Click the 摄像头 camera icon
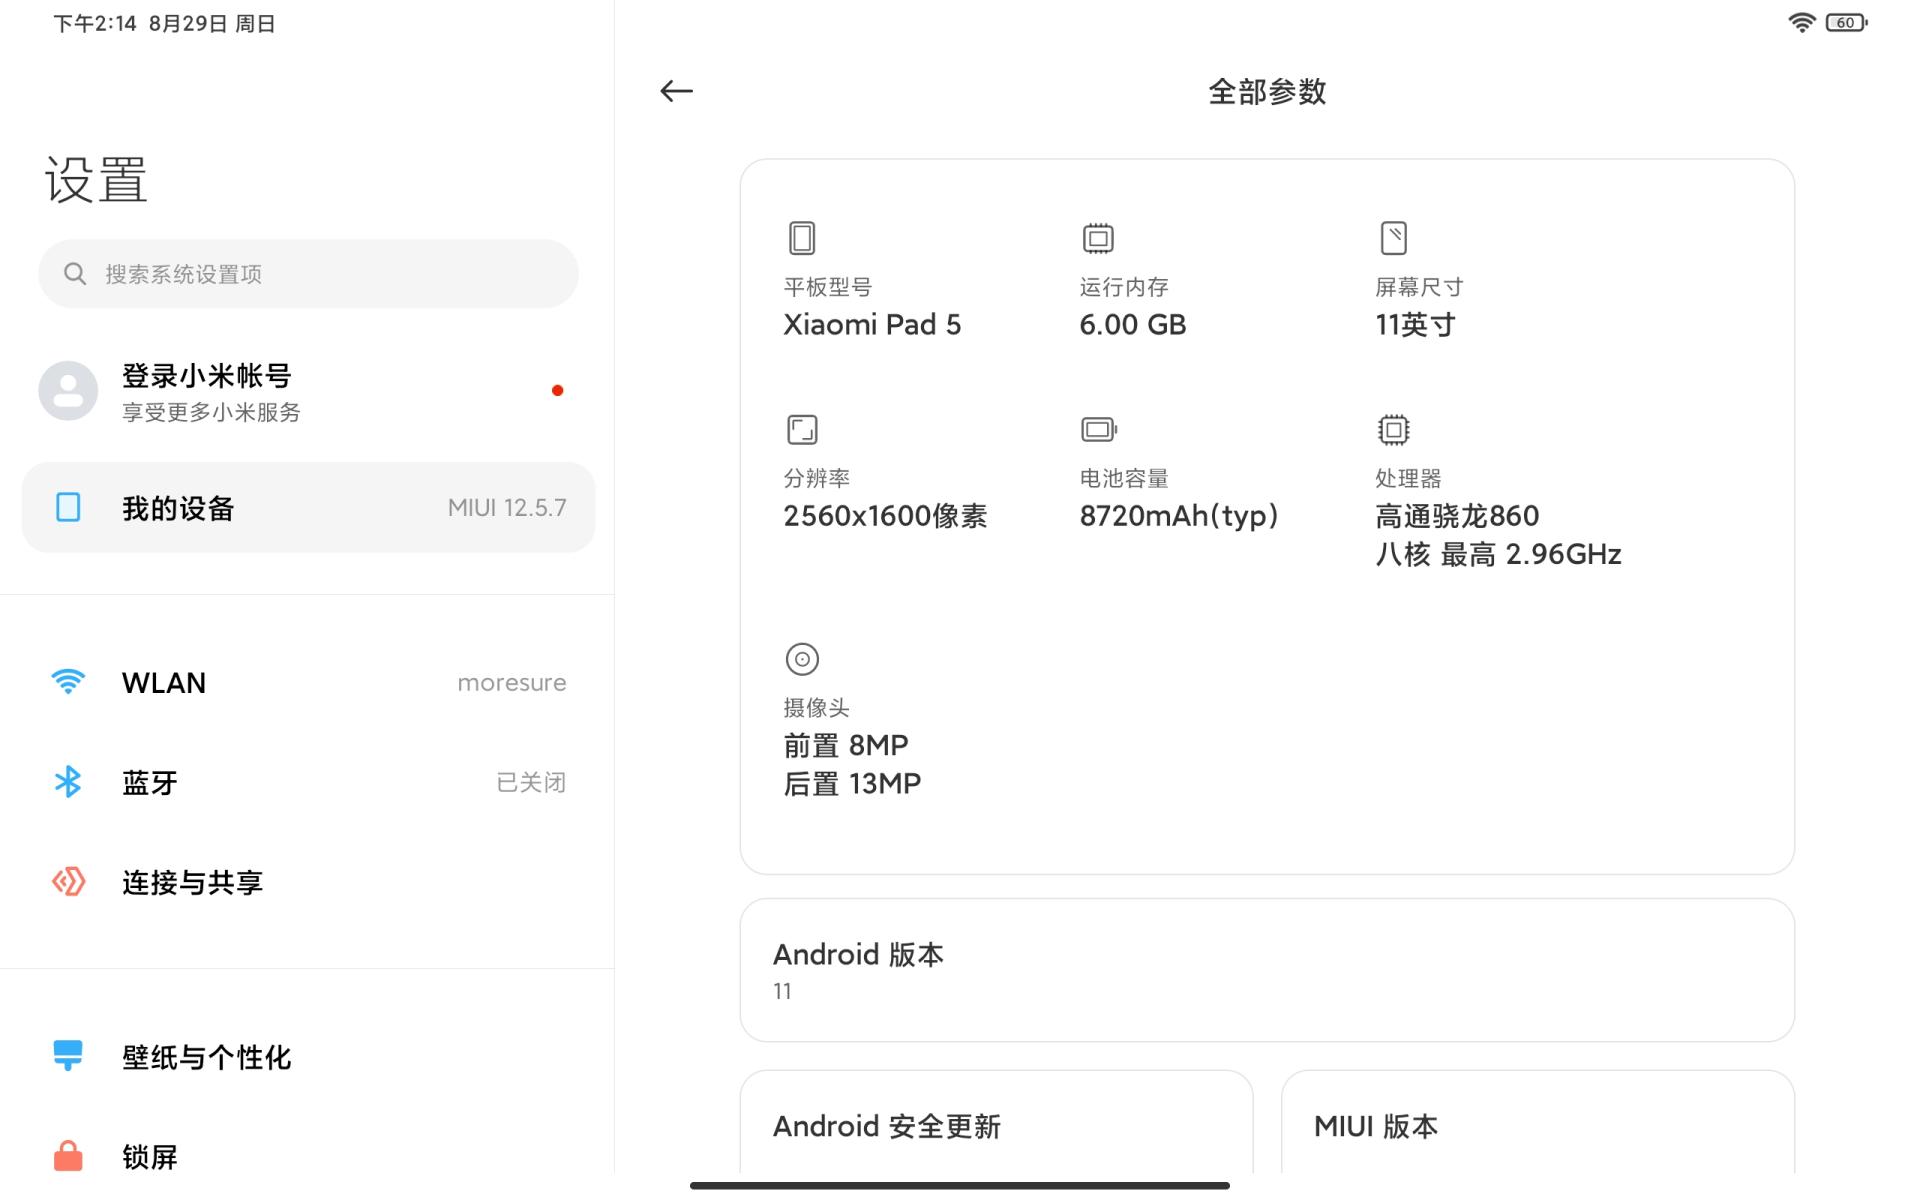Viewport: 1920px width, 1200px height. (x=801, y=659)
